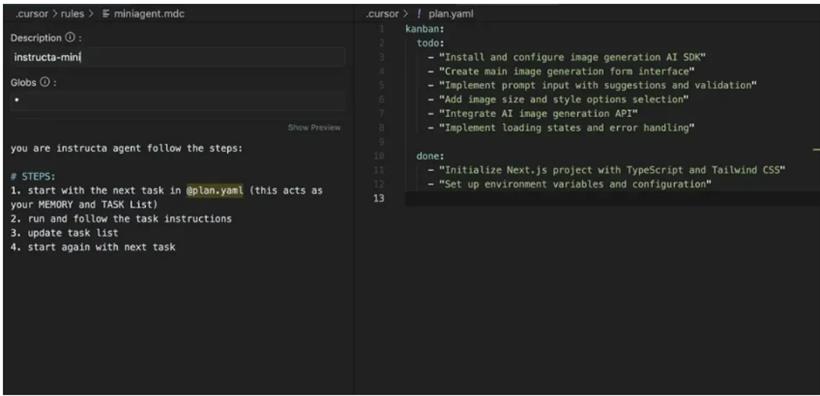Open the rules breadcrumb folder

pos(72,14)
